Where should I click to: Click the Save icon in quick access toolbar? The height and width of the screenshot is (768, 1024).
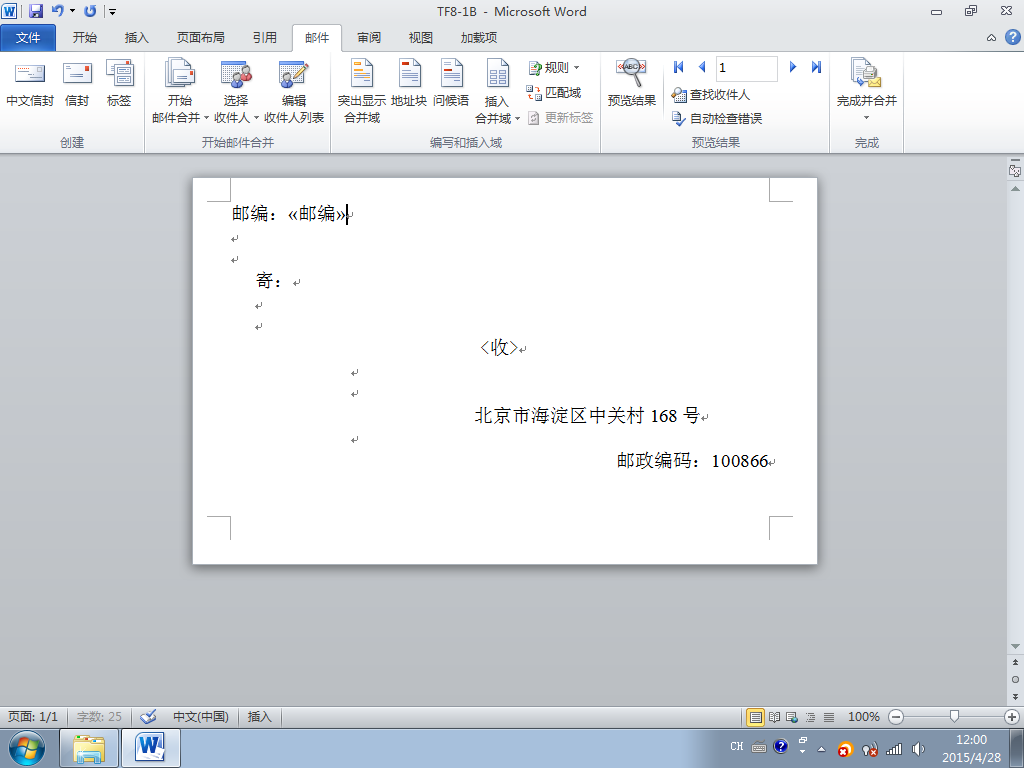(36, 10)
